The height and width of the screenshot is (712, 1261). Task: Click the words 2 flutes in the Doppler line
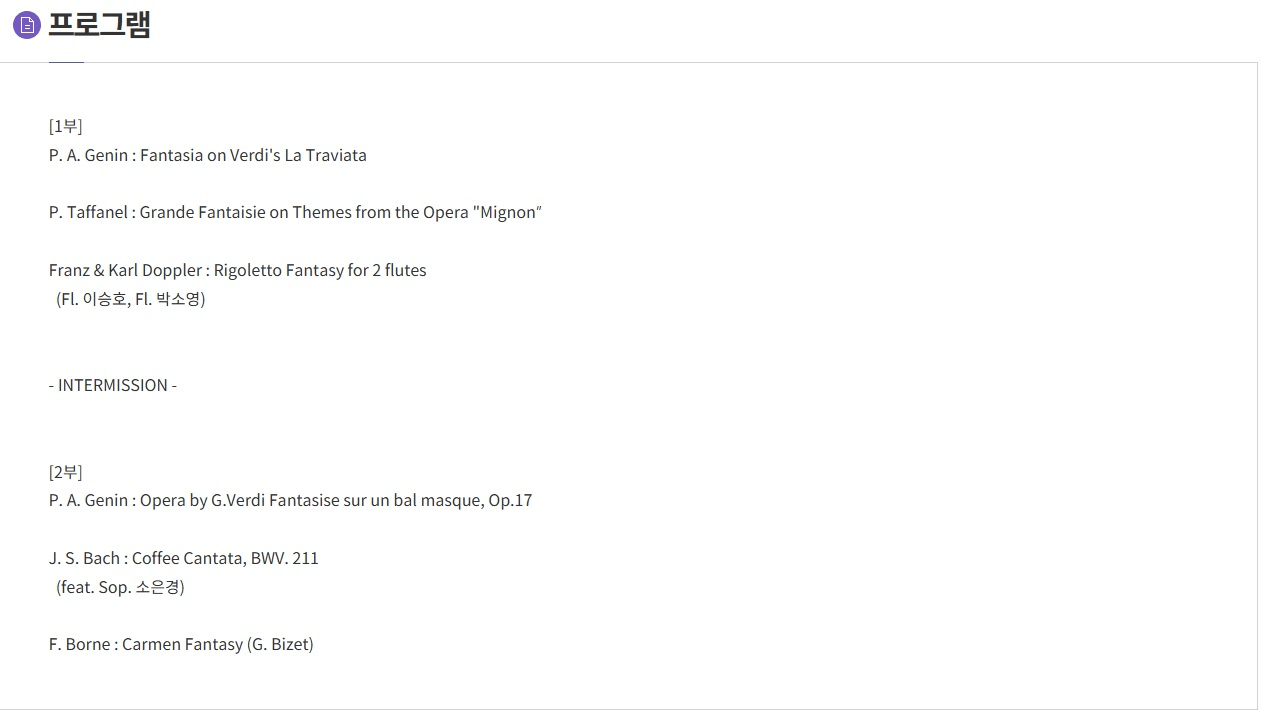coord(400,270)
